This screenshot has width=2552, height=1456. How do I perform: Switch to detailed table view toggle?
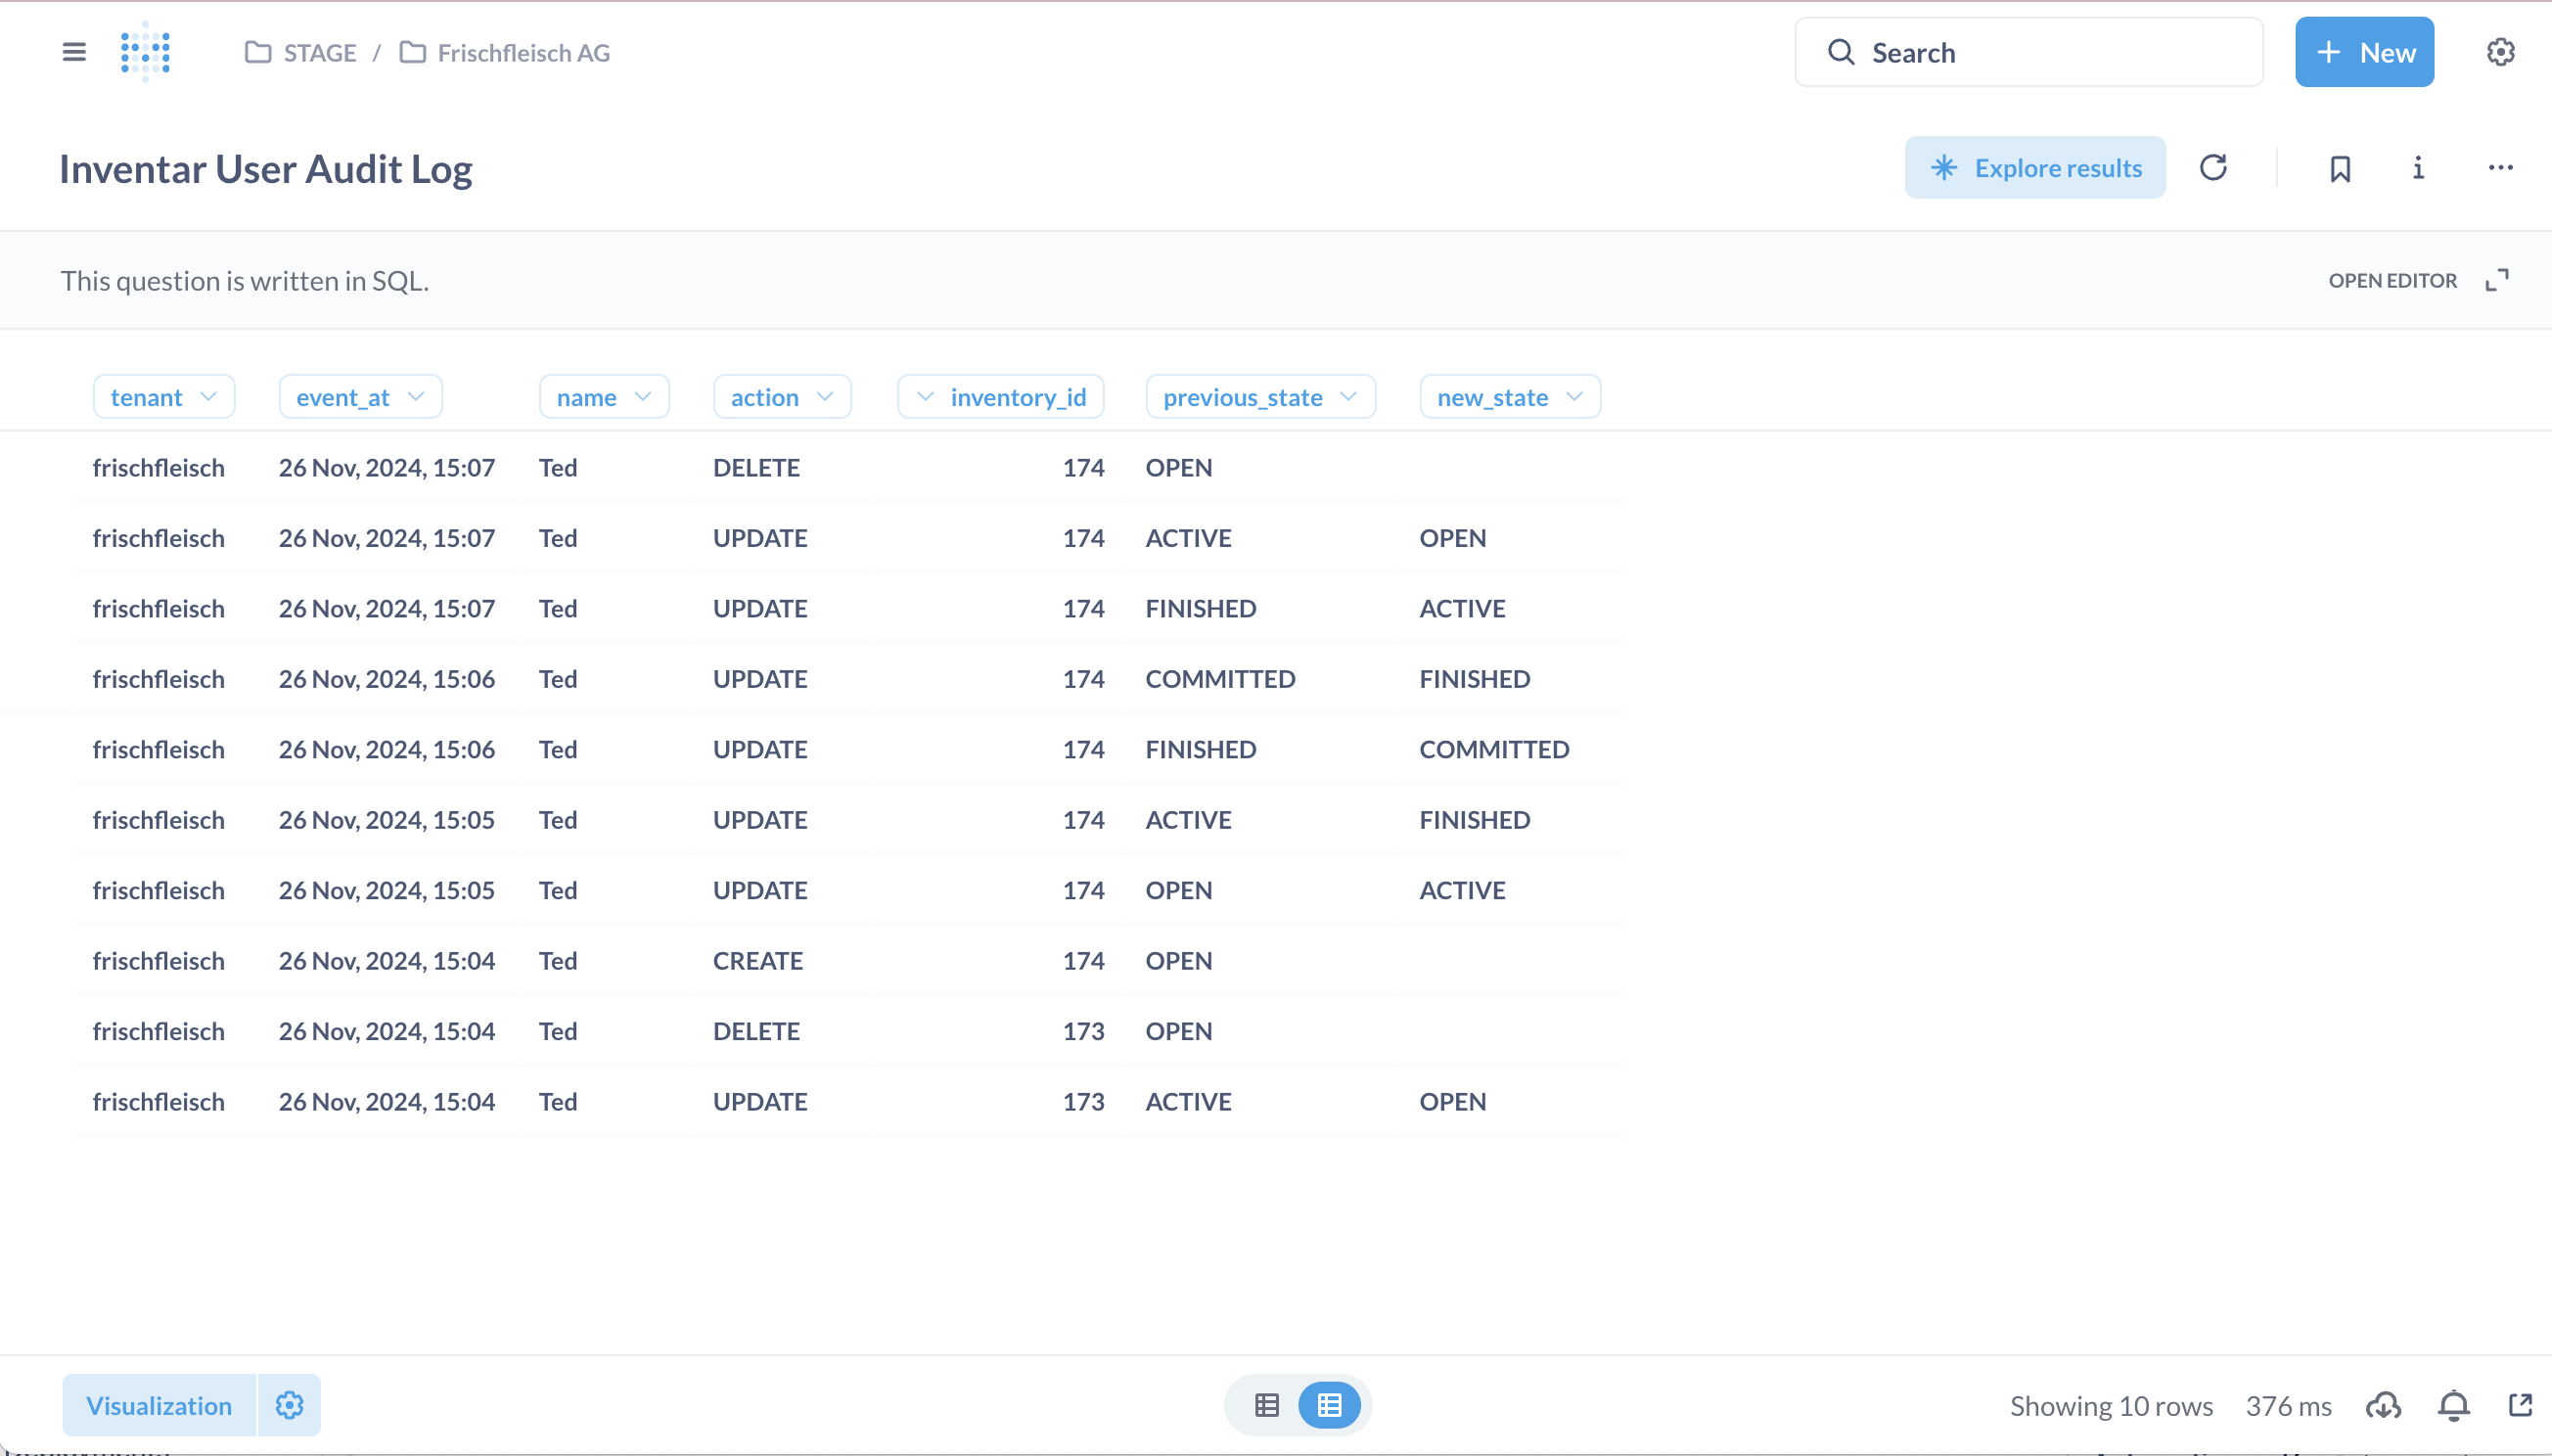pos(1329,1405)
